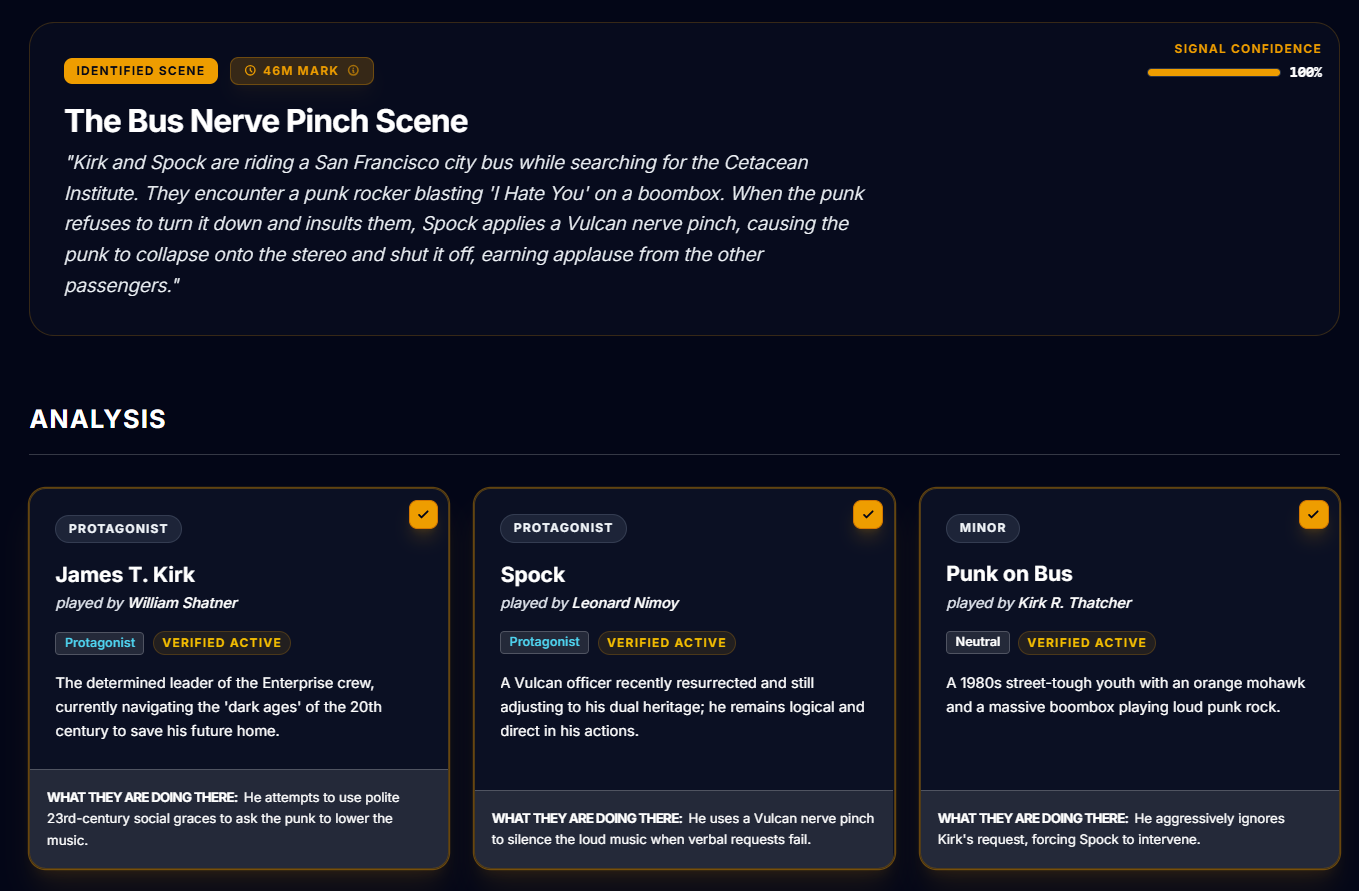The width and height of the screenshot is (1359, 891).
Task: Click VERIFIED ACTIVE badge on Spock card
Action: [667, 643]
